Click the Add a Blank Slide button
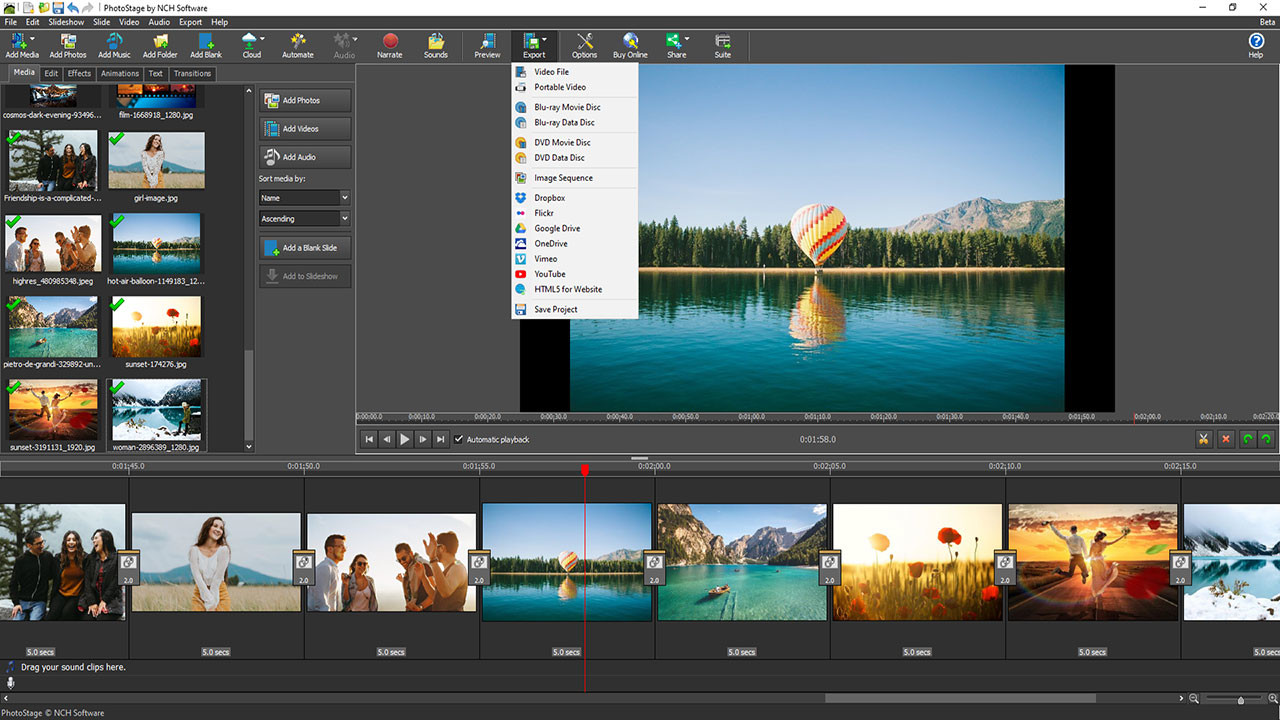The height and width of the screenshot is (720, 1280). point(304,247)
